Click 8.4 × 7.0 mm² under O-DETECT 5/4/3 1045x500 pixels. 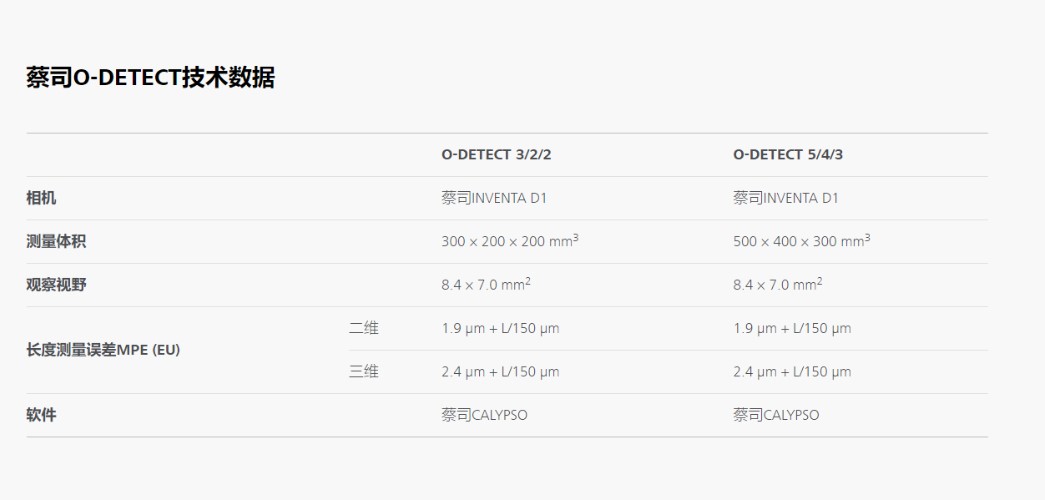point(778,285)
